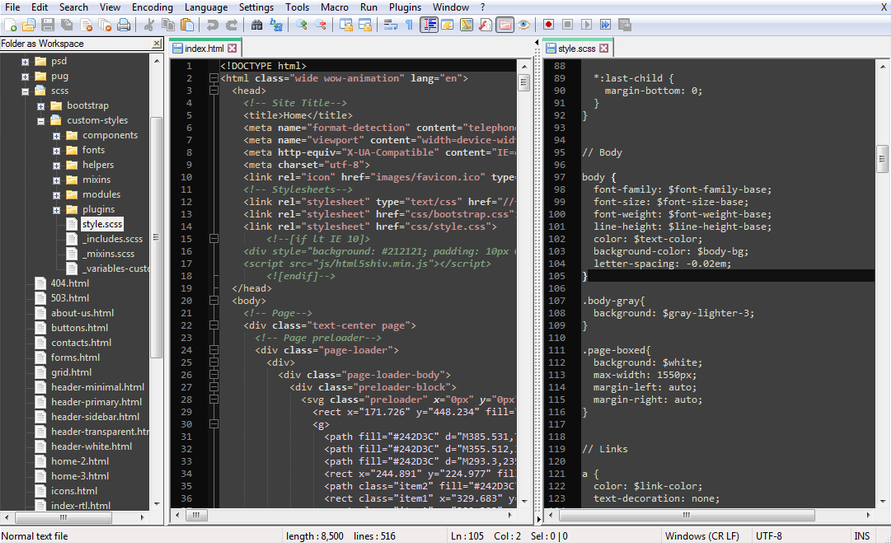Open the Encoding menu
Image resolution: width=891 pixels, height=543 pixels.
click(152, 7)
